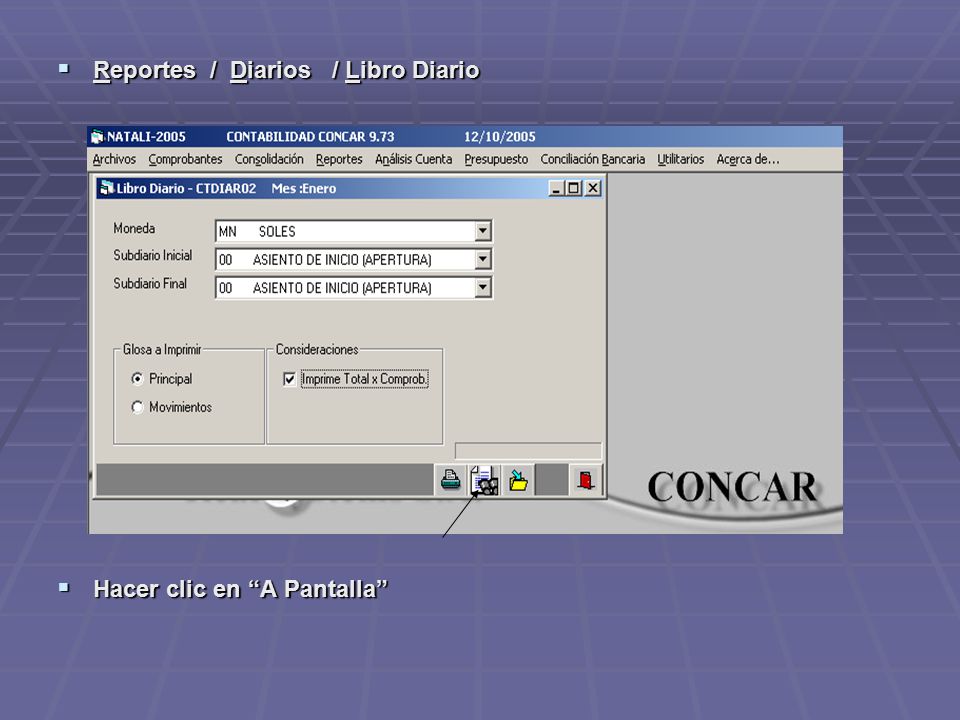Screen dimensions: 960x720
Task: Click the yellow folder export icon
Action: pyautogui.click(x=518, y=480)
